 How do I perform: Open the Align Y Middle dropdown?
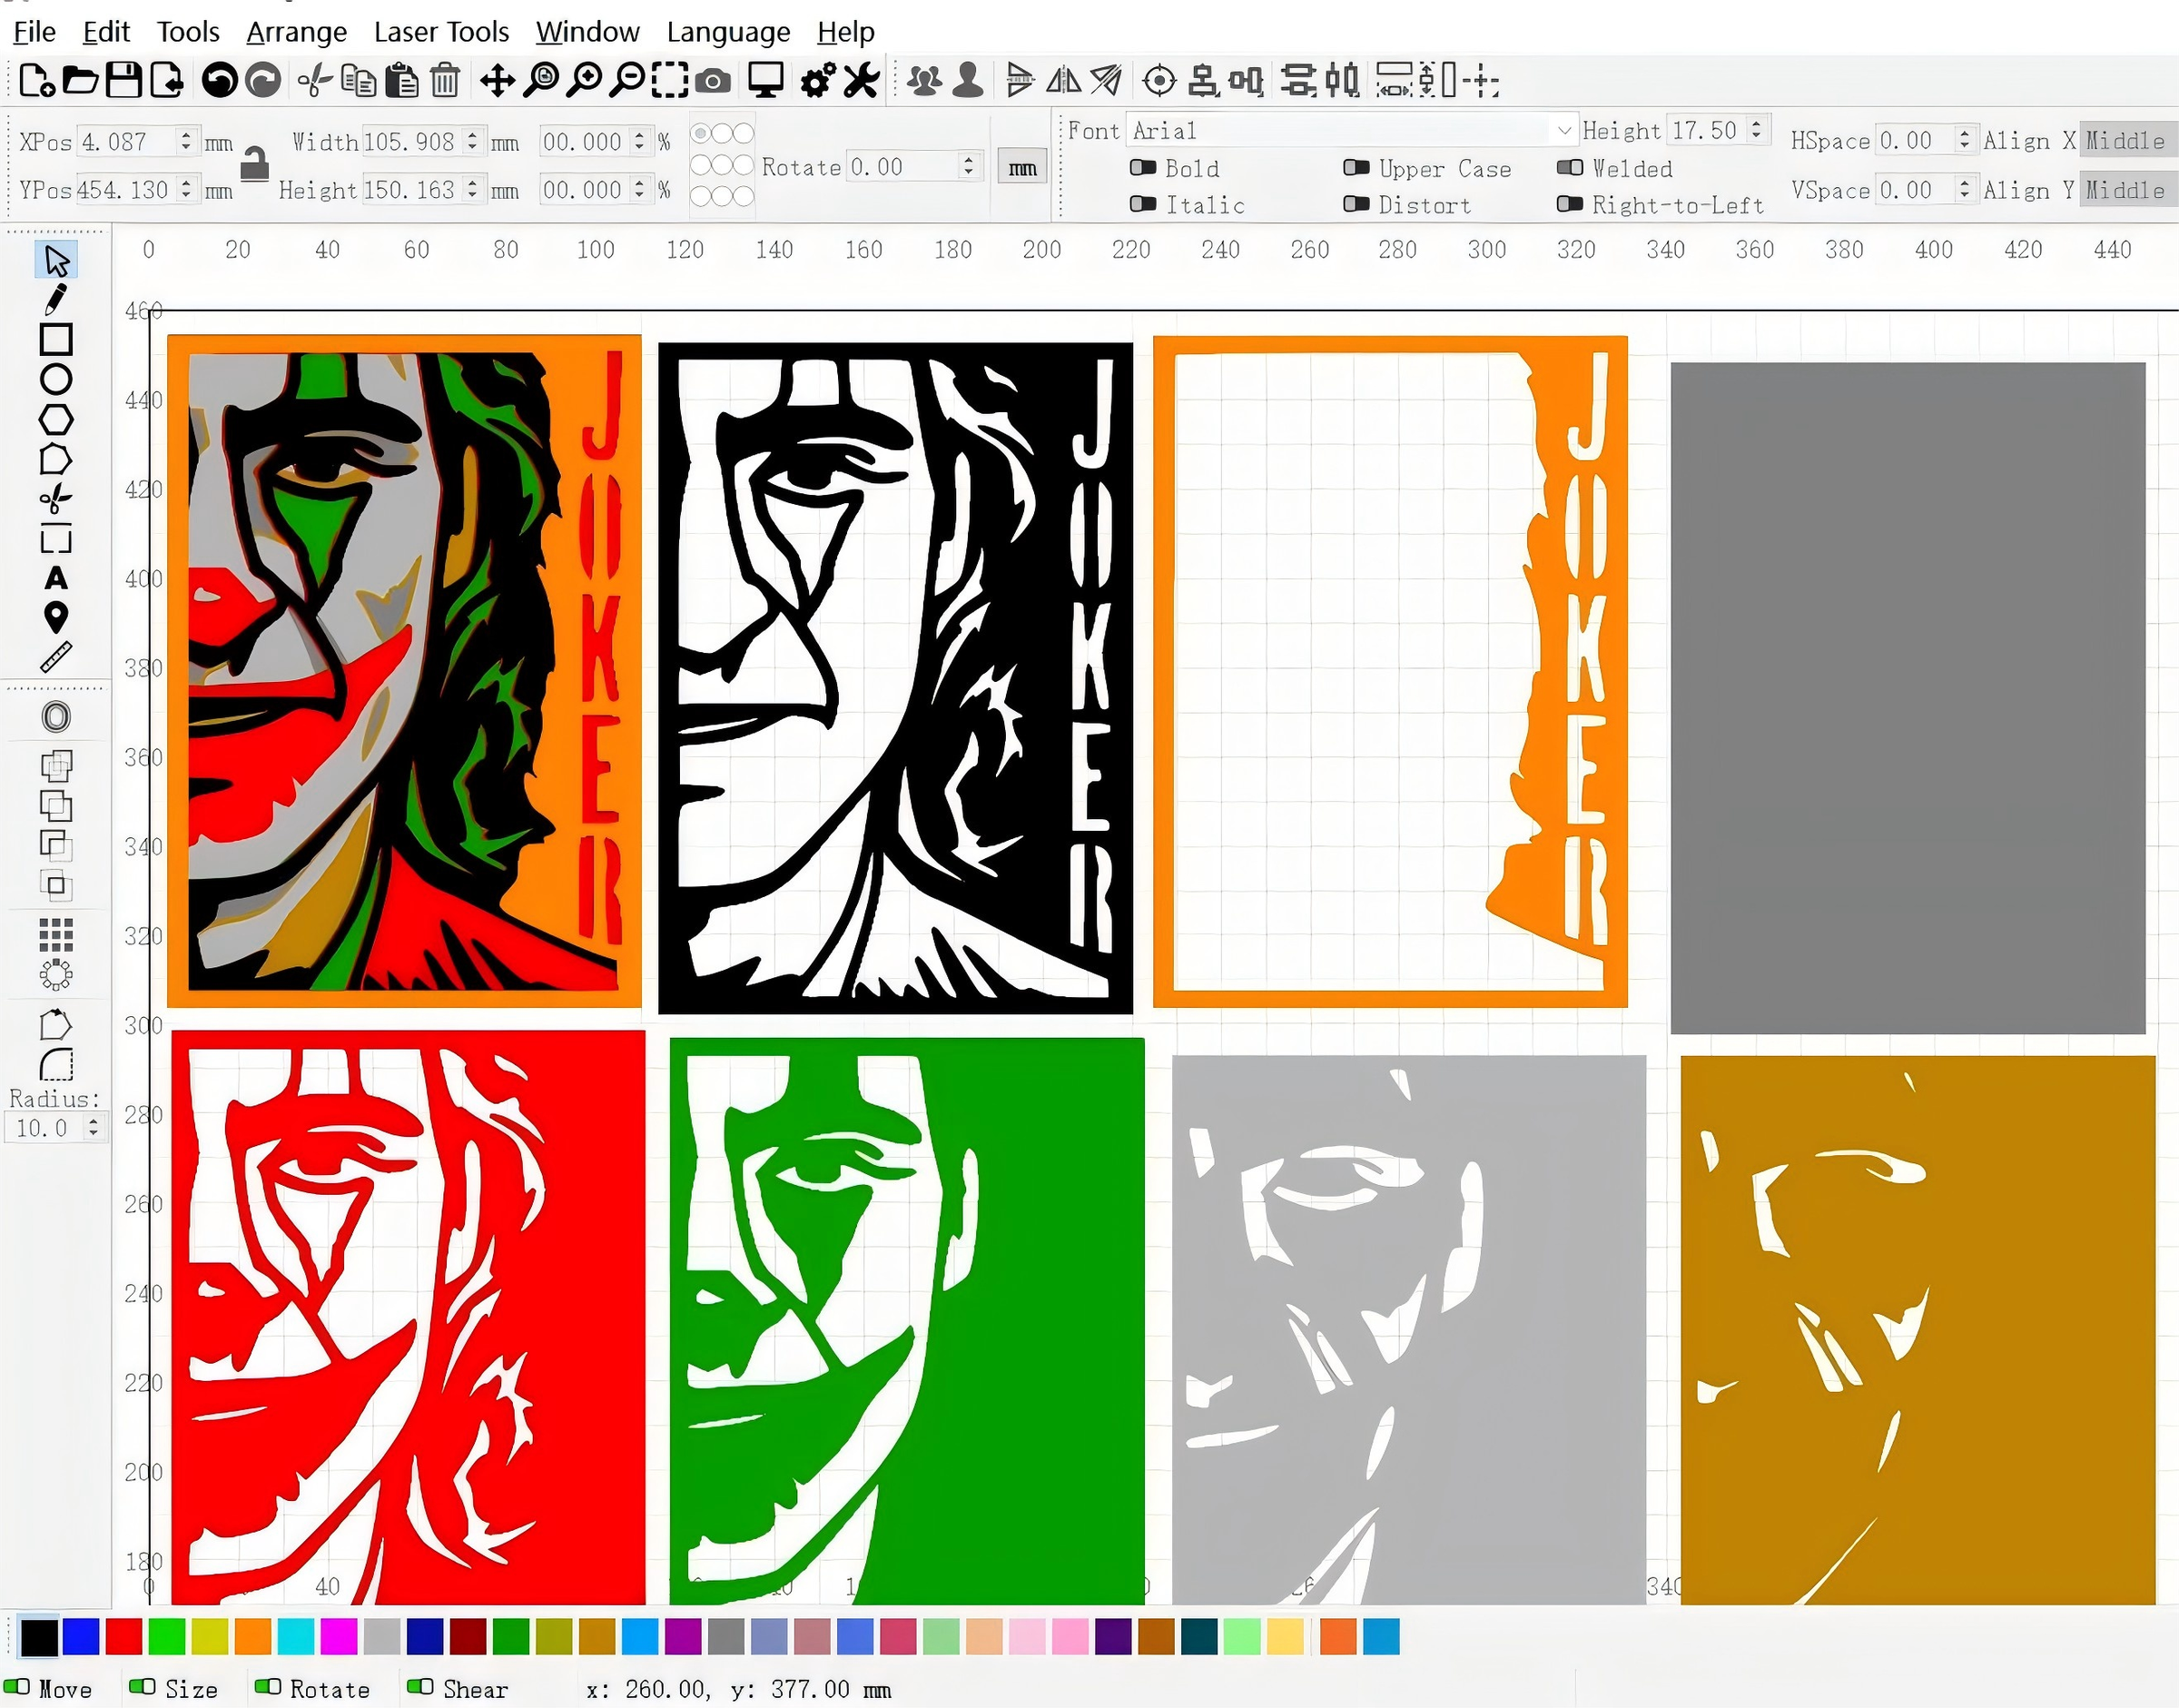2127,190
